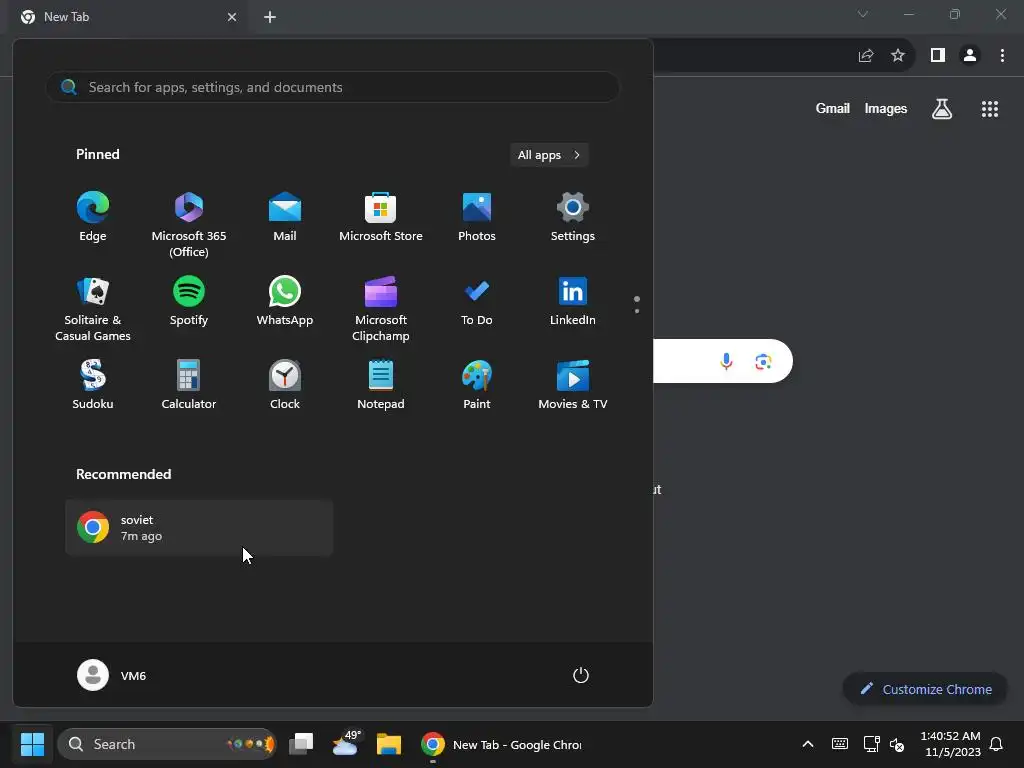Open the Calculator app
Screen dimensions: 1024x768
(x=189, y=385)
